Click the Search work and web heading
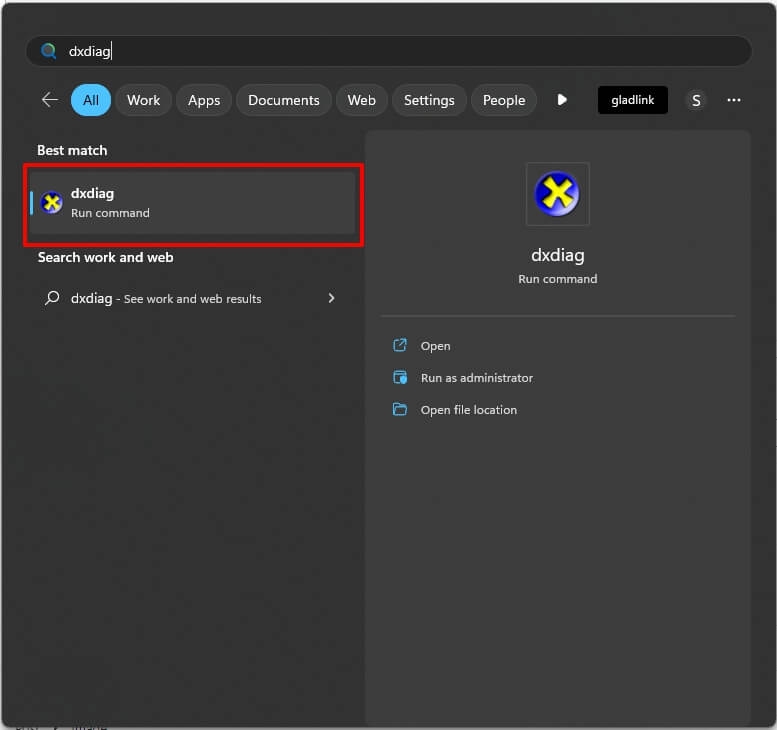 pyautogui.click(x=106, y=257)
